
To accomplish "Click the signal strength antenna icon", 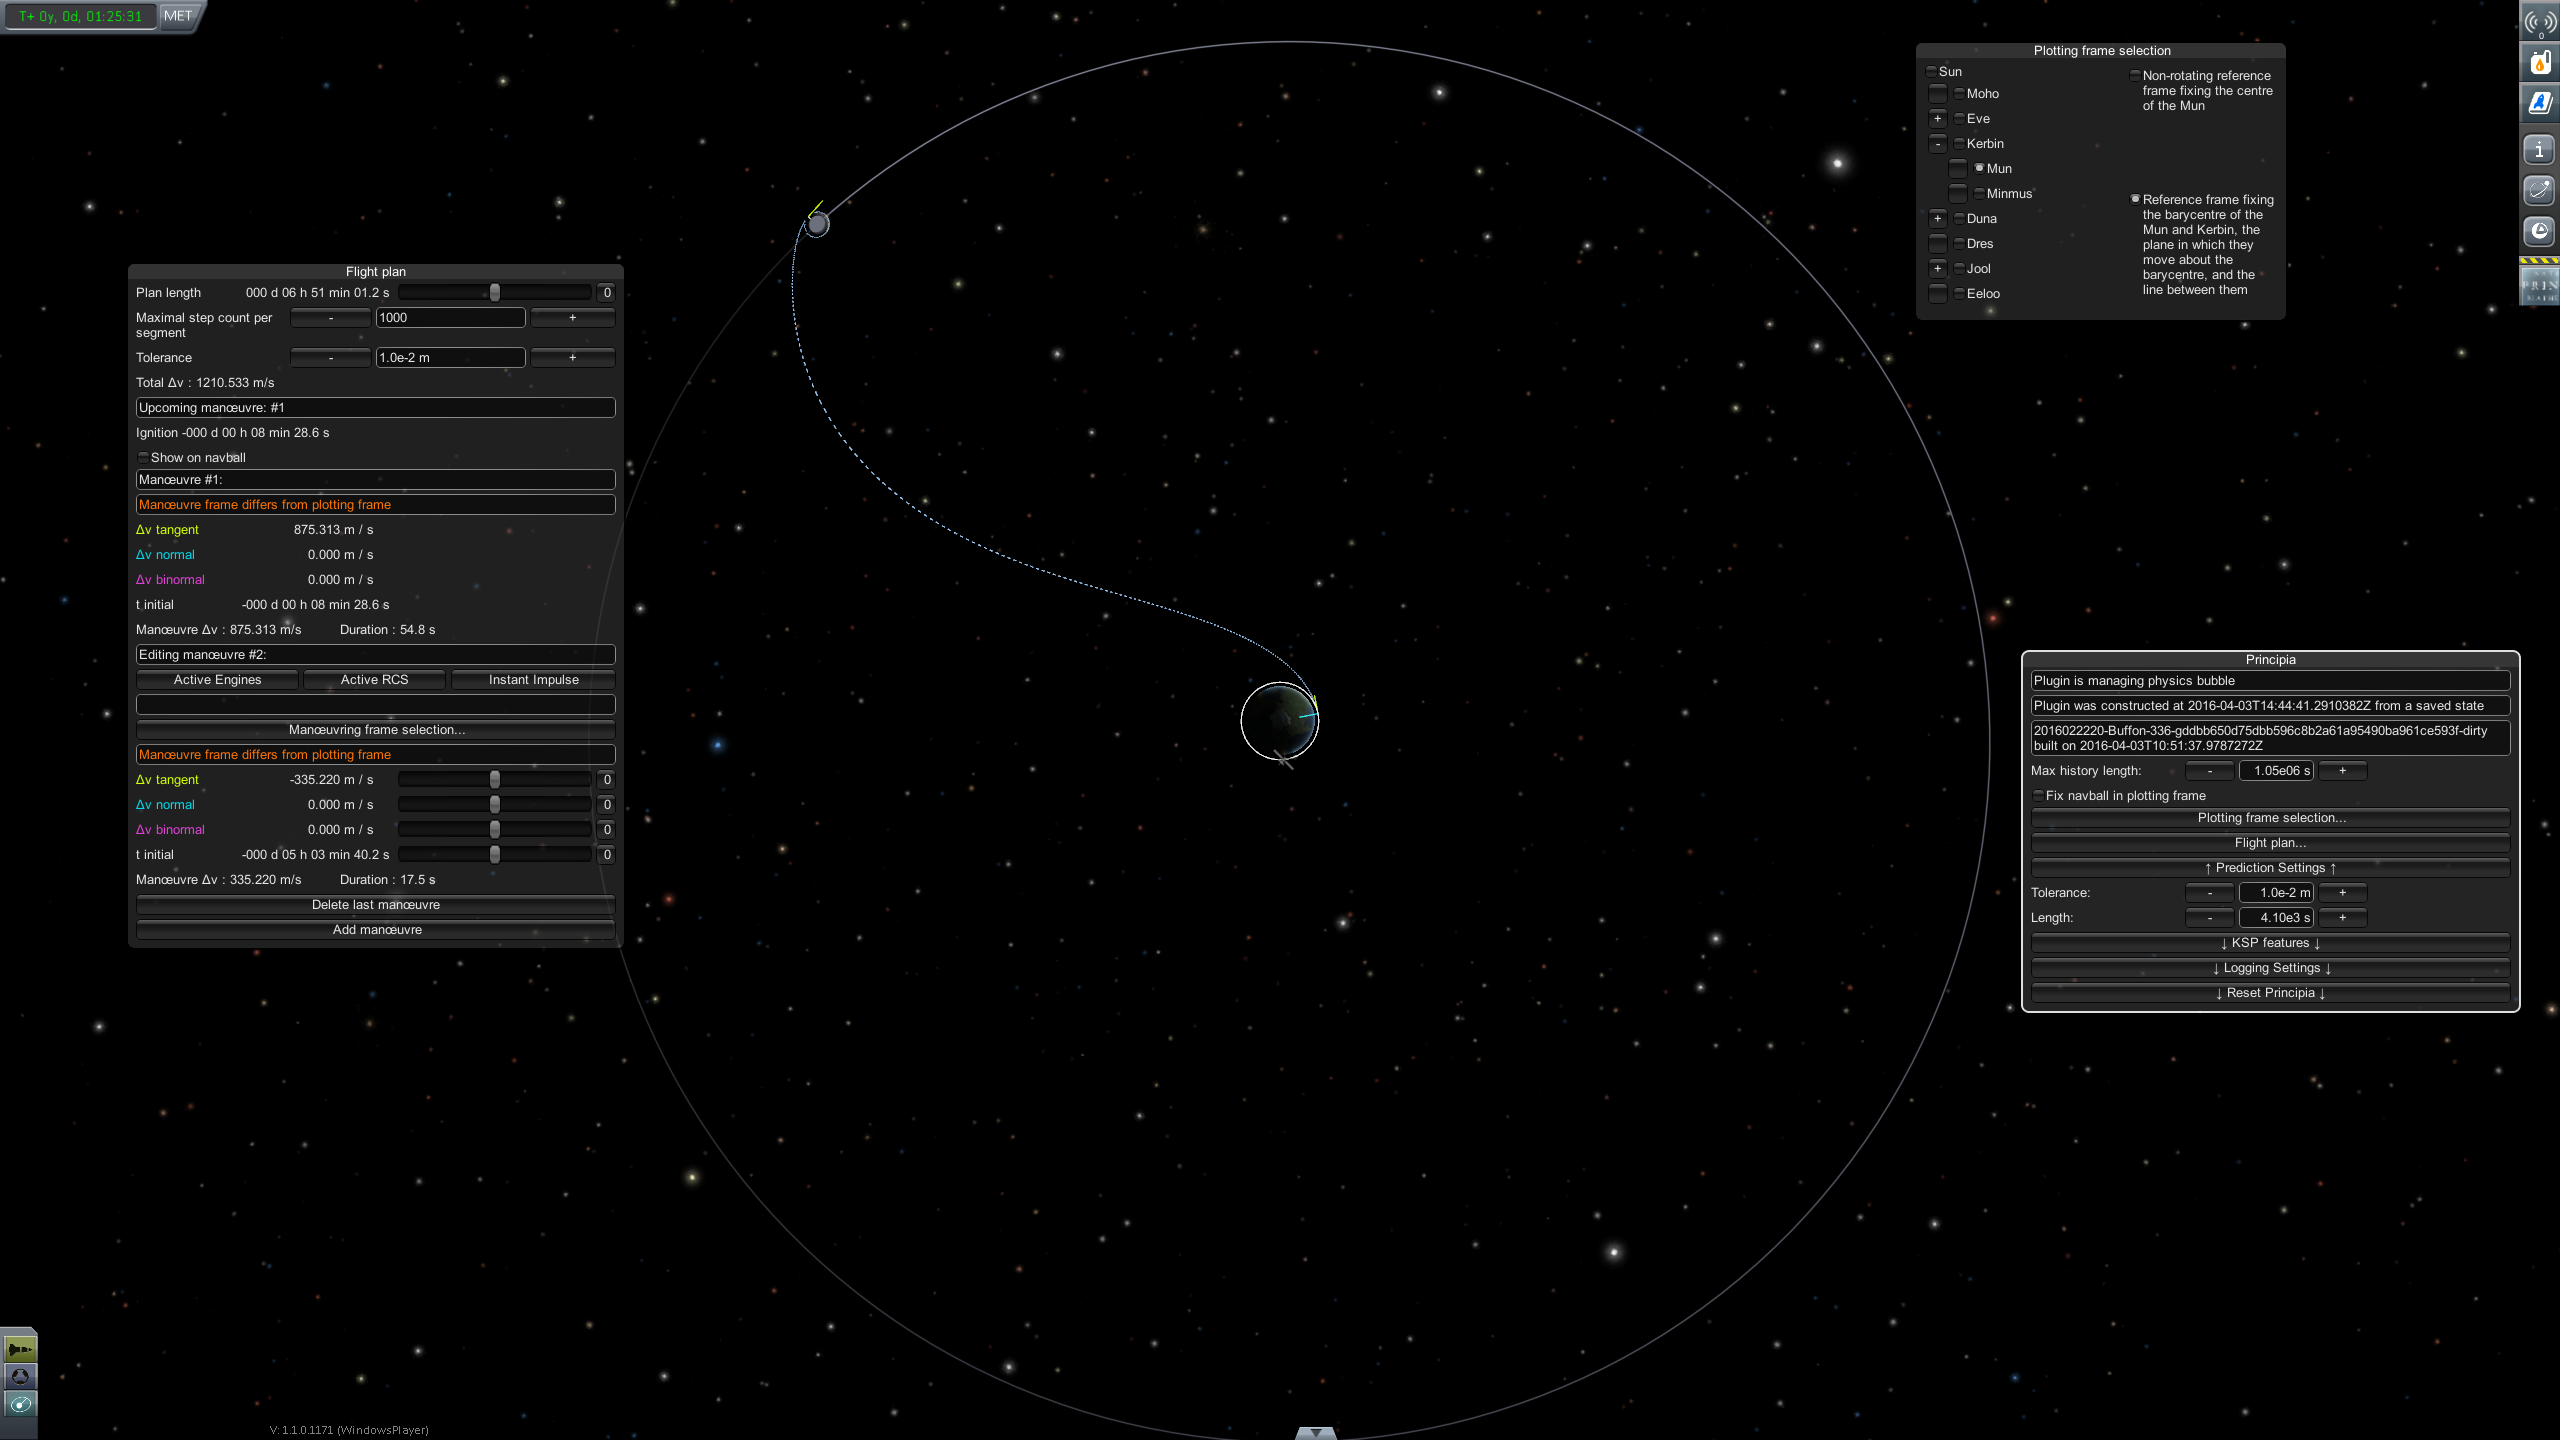I will 2539,21.
